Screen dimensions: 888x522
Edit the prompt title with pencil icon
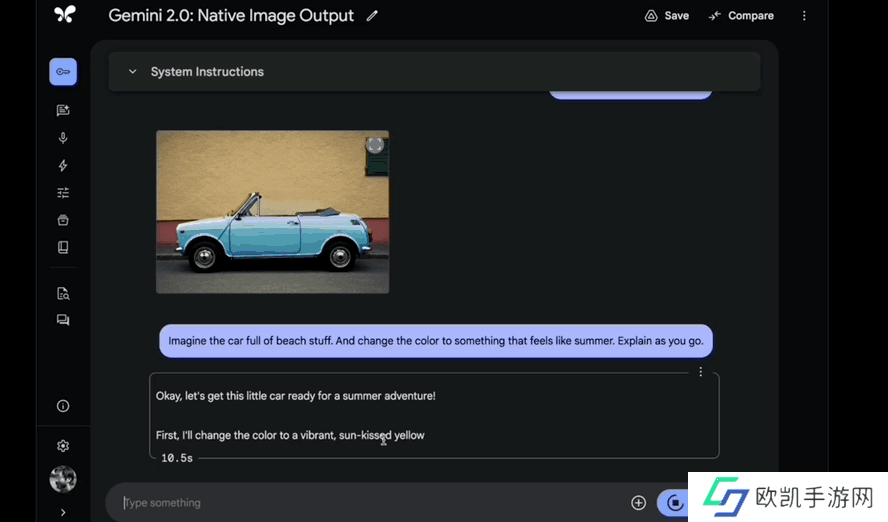pos(373,16)
